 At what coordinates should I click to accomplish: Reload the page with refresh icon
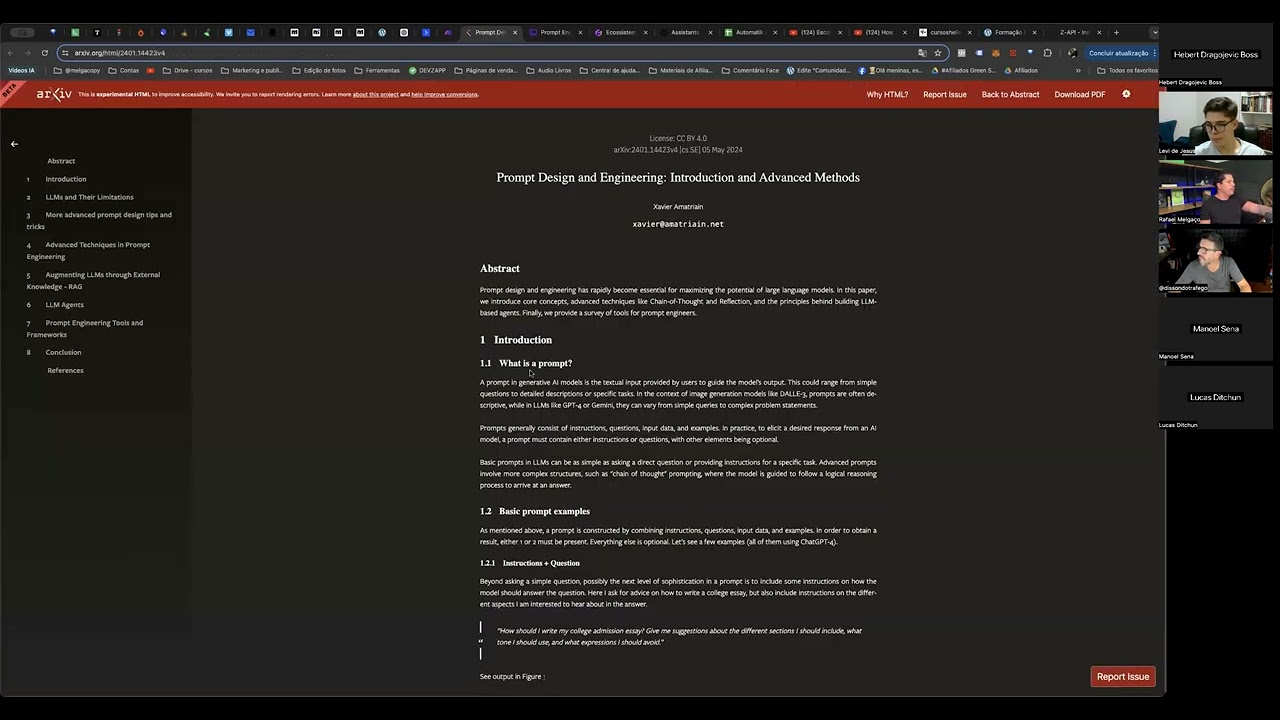pos(45,53)
